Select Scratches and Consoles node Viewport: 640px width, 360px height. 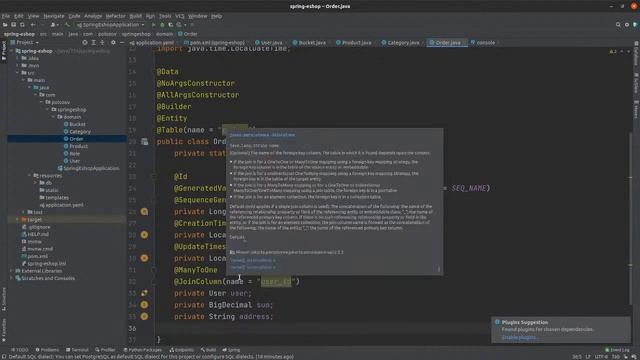45,278
